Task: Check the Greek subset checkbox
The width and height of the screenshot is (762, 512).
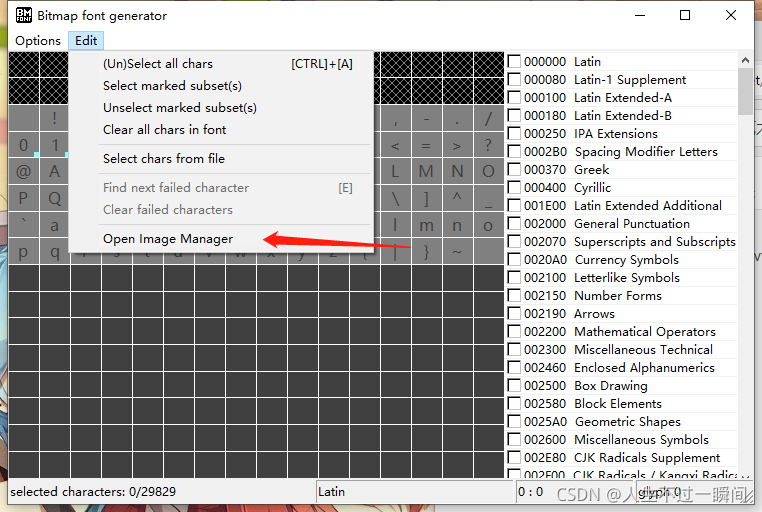Action: click(x=514, y=170)
